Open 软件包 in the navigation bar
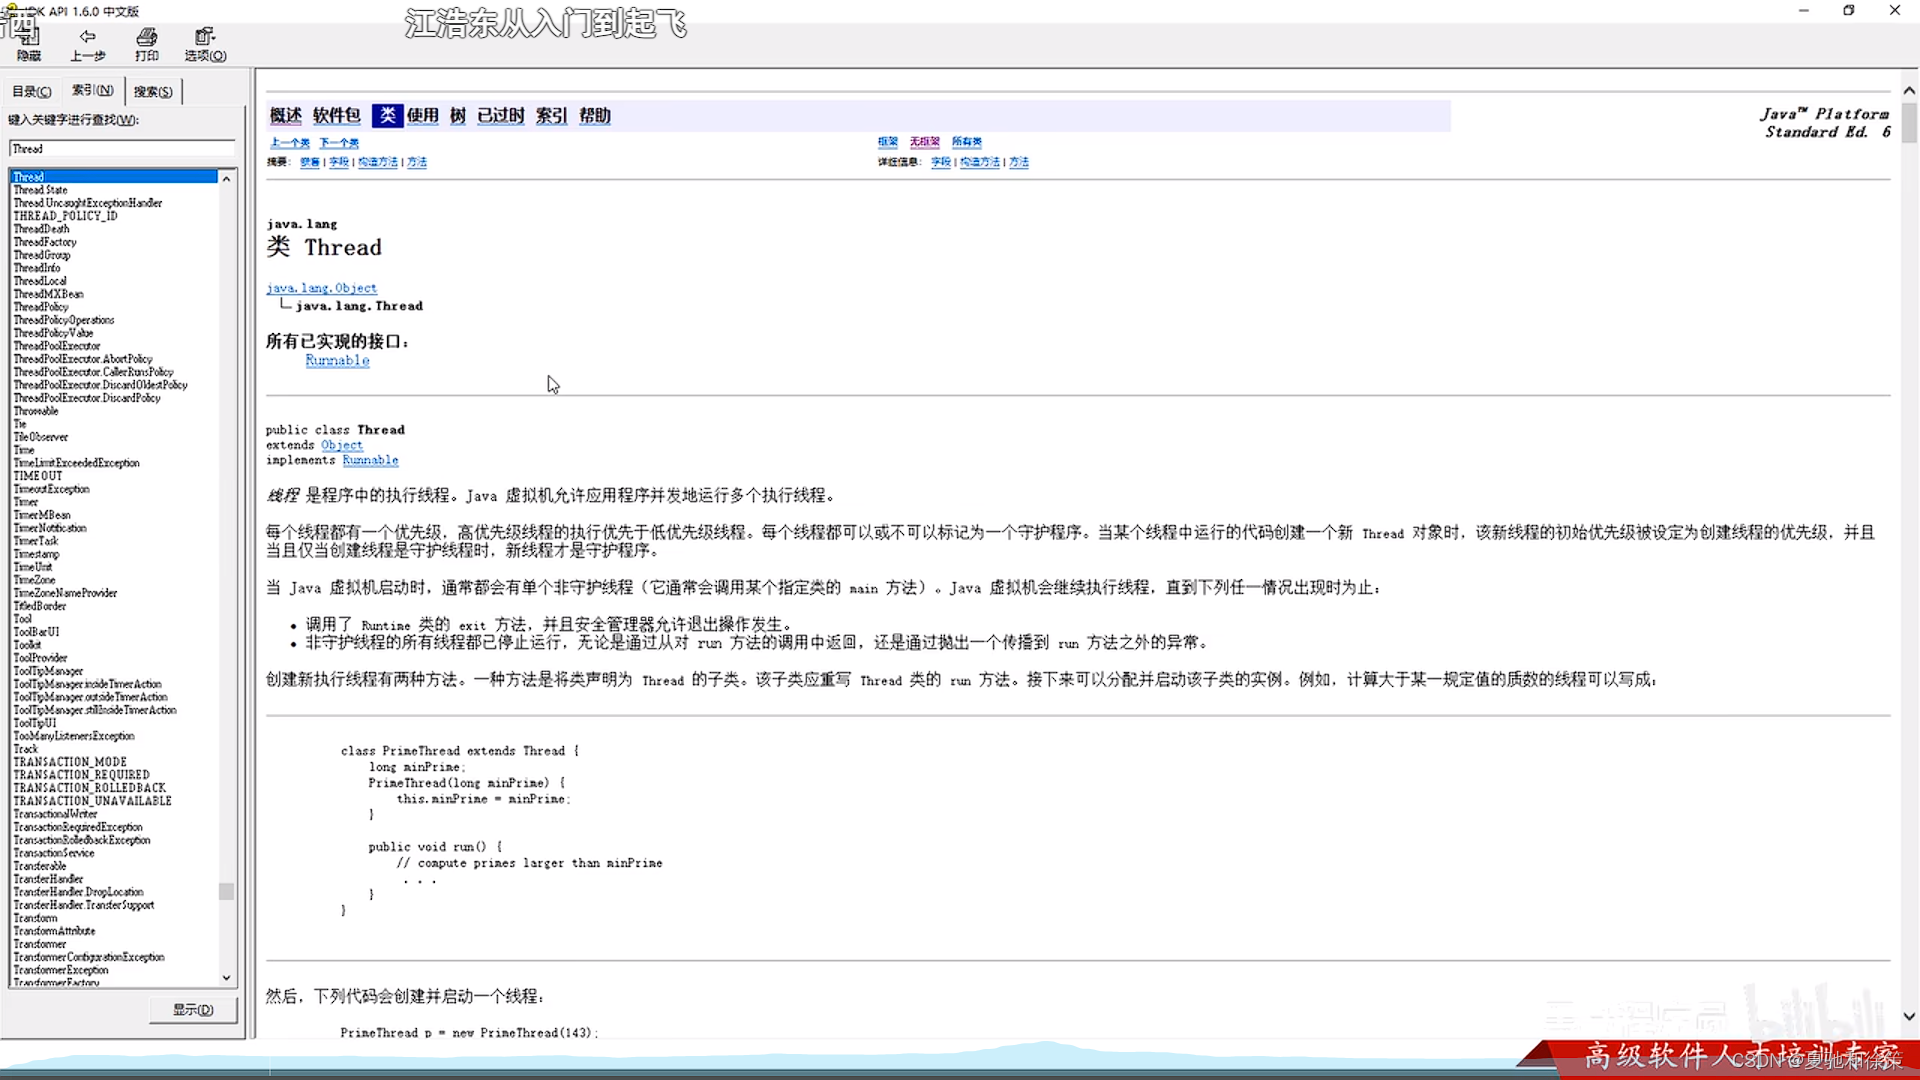Viewport: 1920px width, 1080px height. click(336, 116)
